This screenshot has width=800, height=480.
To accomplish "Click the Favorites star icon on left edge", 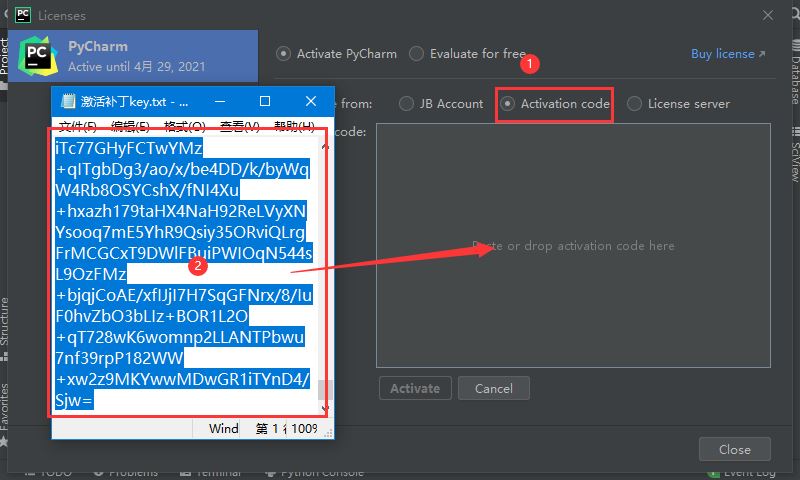I will pyautogui.click(x=4, y=441).
